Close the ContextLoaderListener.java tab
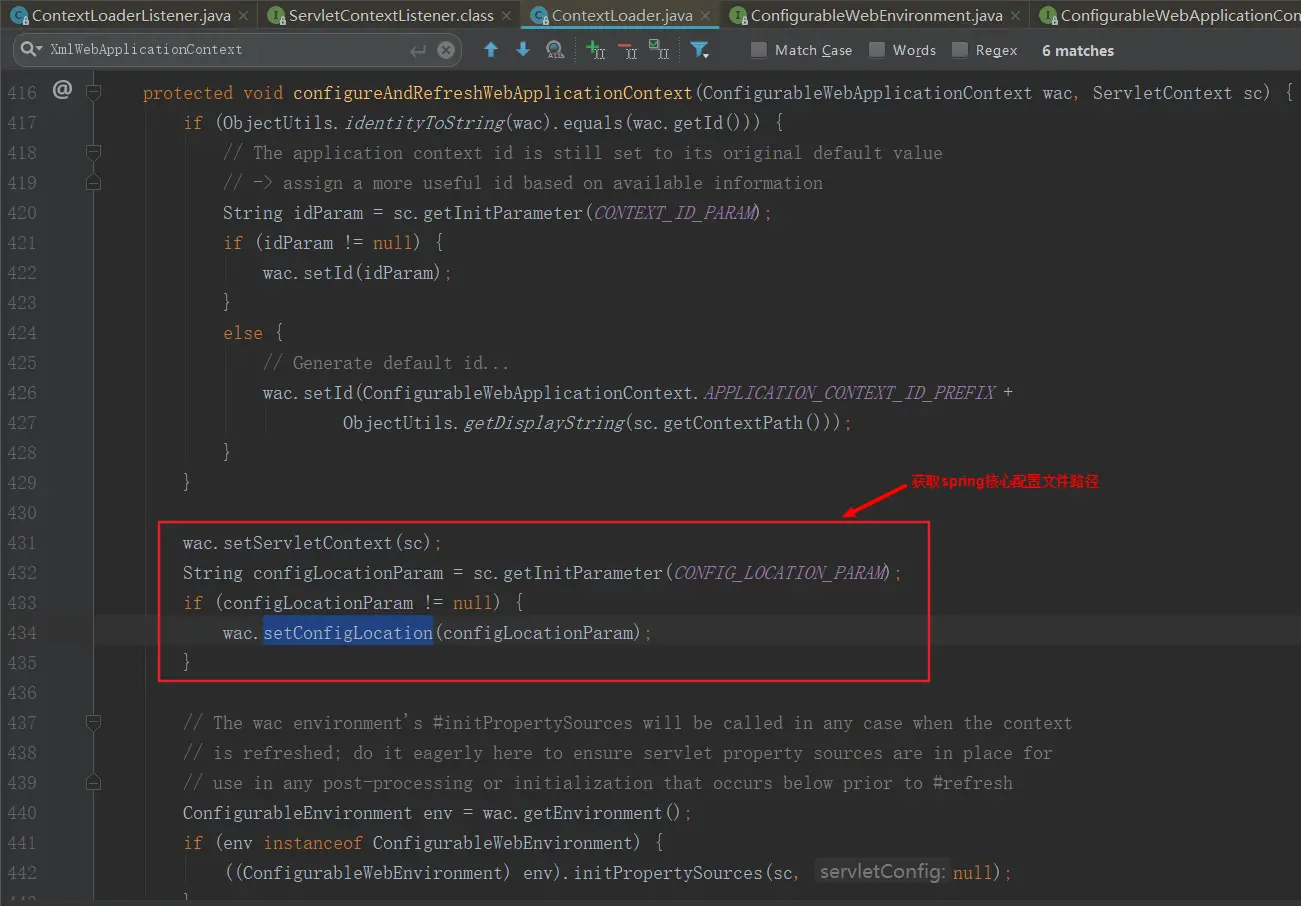The height and width of the screenshot is (906, 1301). [x=244, y=16]
